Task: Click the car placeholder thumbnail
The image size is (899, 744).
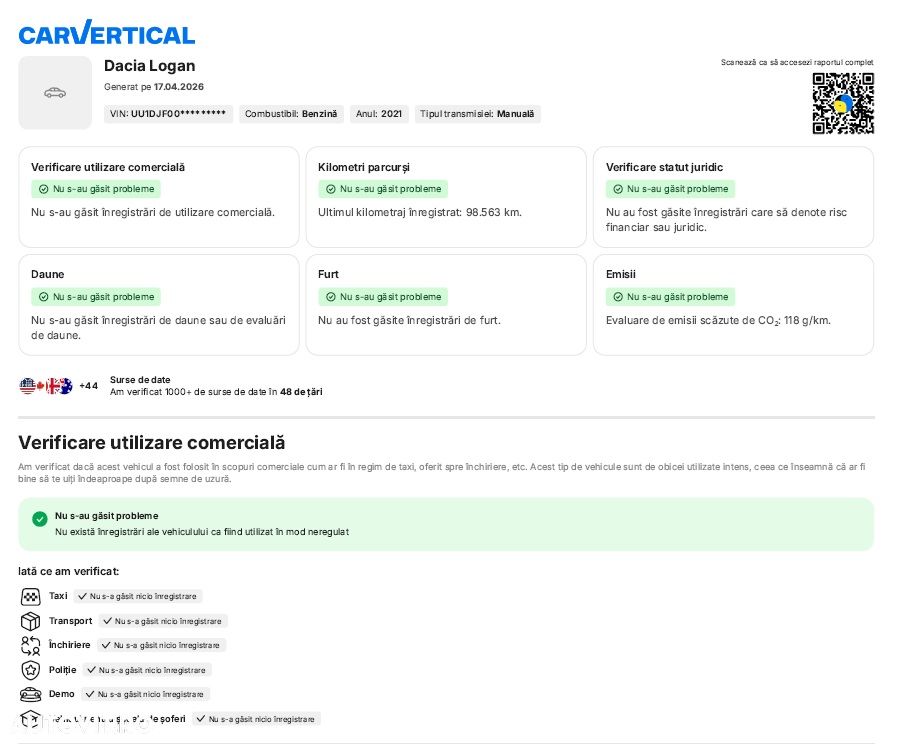Action: coord(55,92)
